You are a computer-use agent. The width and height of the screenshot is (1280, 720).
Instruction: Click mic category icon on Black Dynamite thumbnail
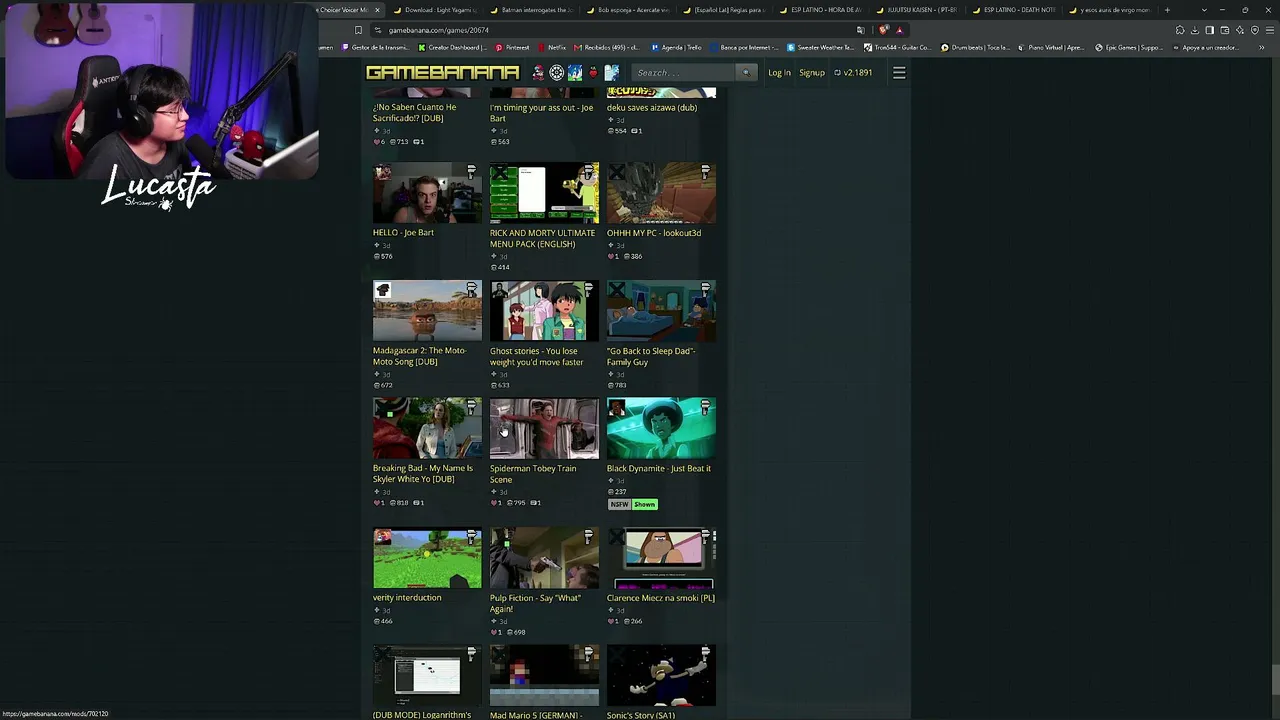(x=706, y=407)
